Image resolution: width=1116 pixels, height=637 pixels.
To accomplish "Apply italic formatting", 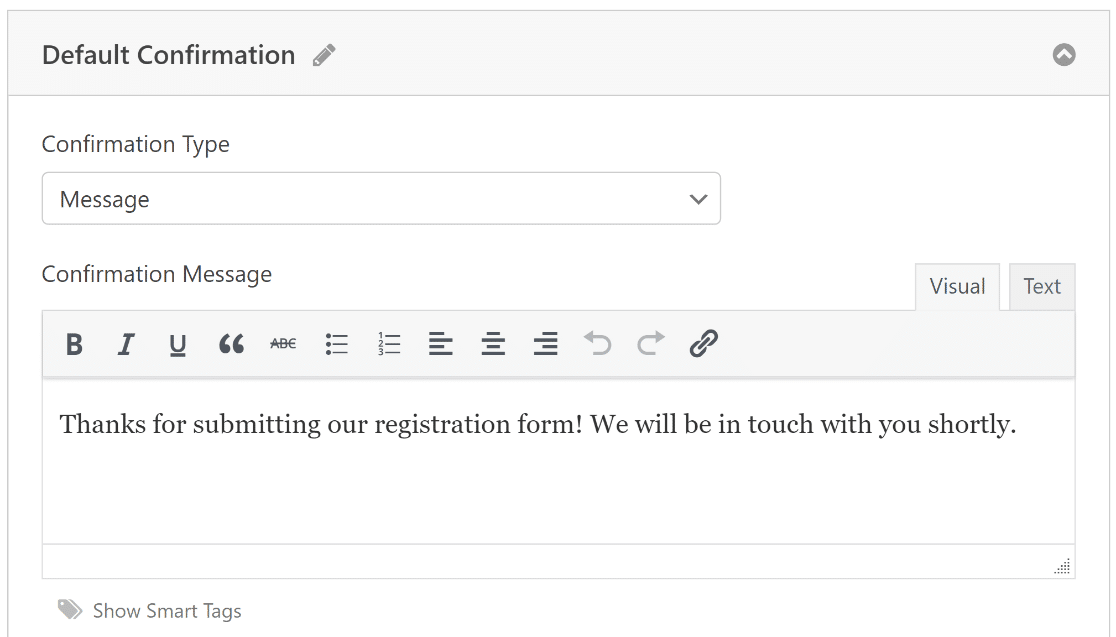I will (x=126, y=345).
